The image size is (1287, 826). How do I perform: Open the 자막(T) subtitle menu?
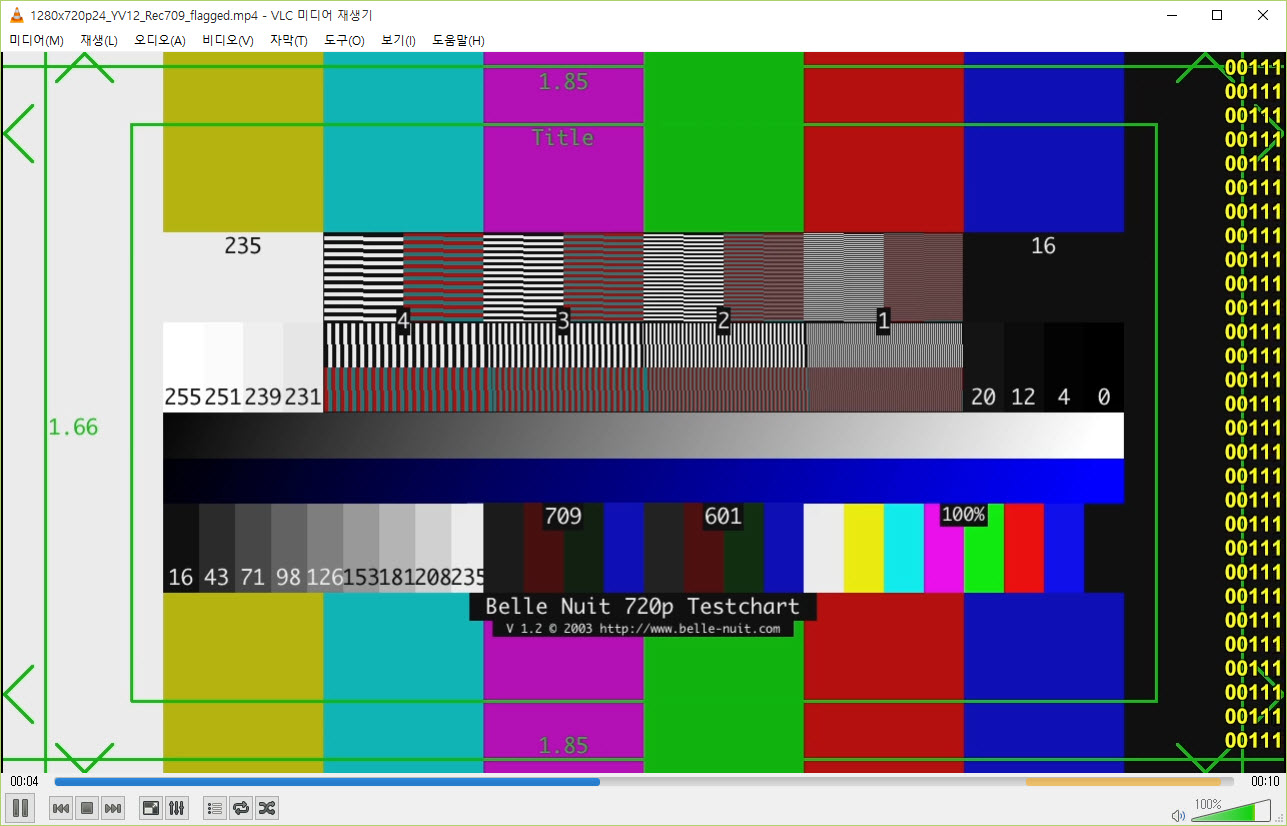[x=289, y=40]
